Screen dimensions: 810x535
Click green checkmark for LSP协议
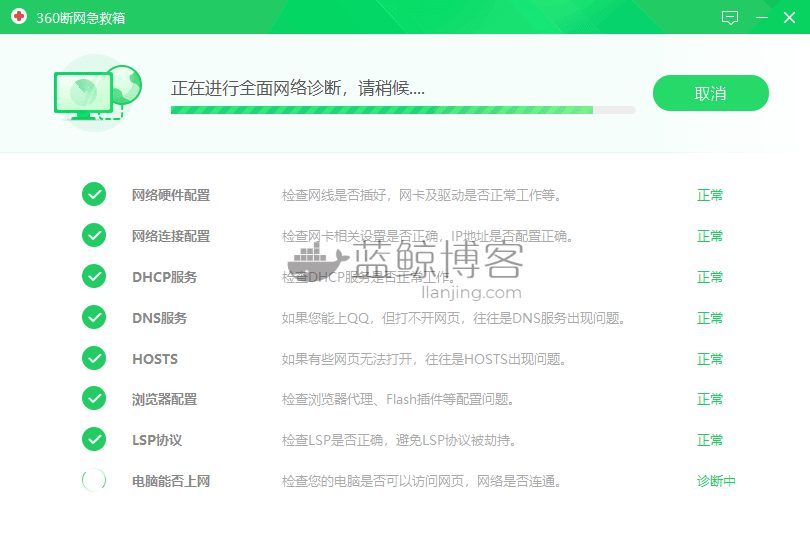tap(94, 439)
